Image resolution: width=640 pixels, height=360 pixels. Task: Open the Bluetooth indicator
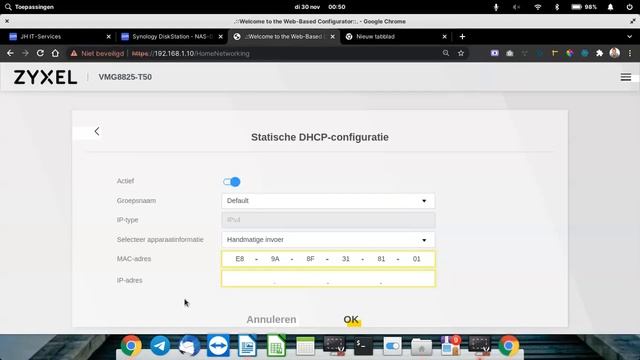click(557, 7)
